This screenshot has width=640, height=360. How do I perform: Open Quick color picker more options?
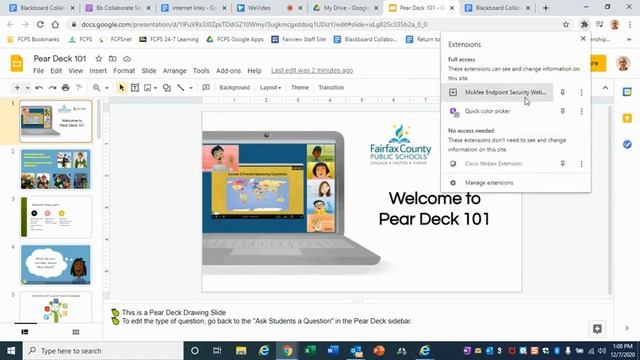pyautogui.click(x=582, y=111)
